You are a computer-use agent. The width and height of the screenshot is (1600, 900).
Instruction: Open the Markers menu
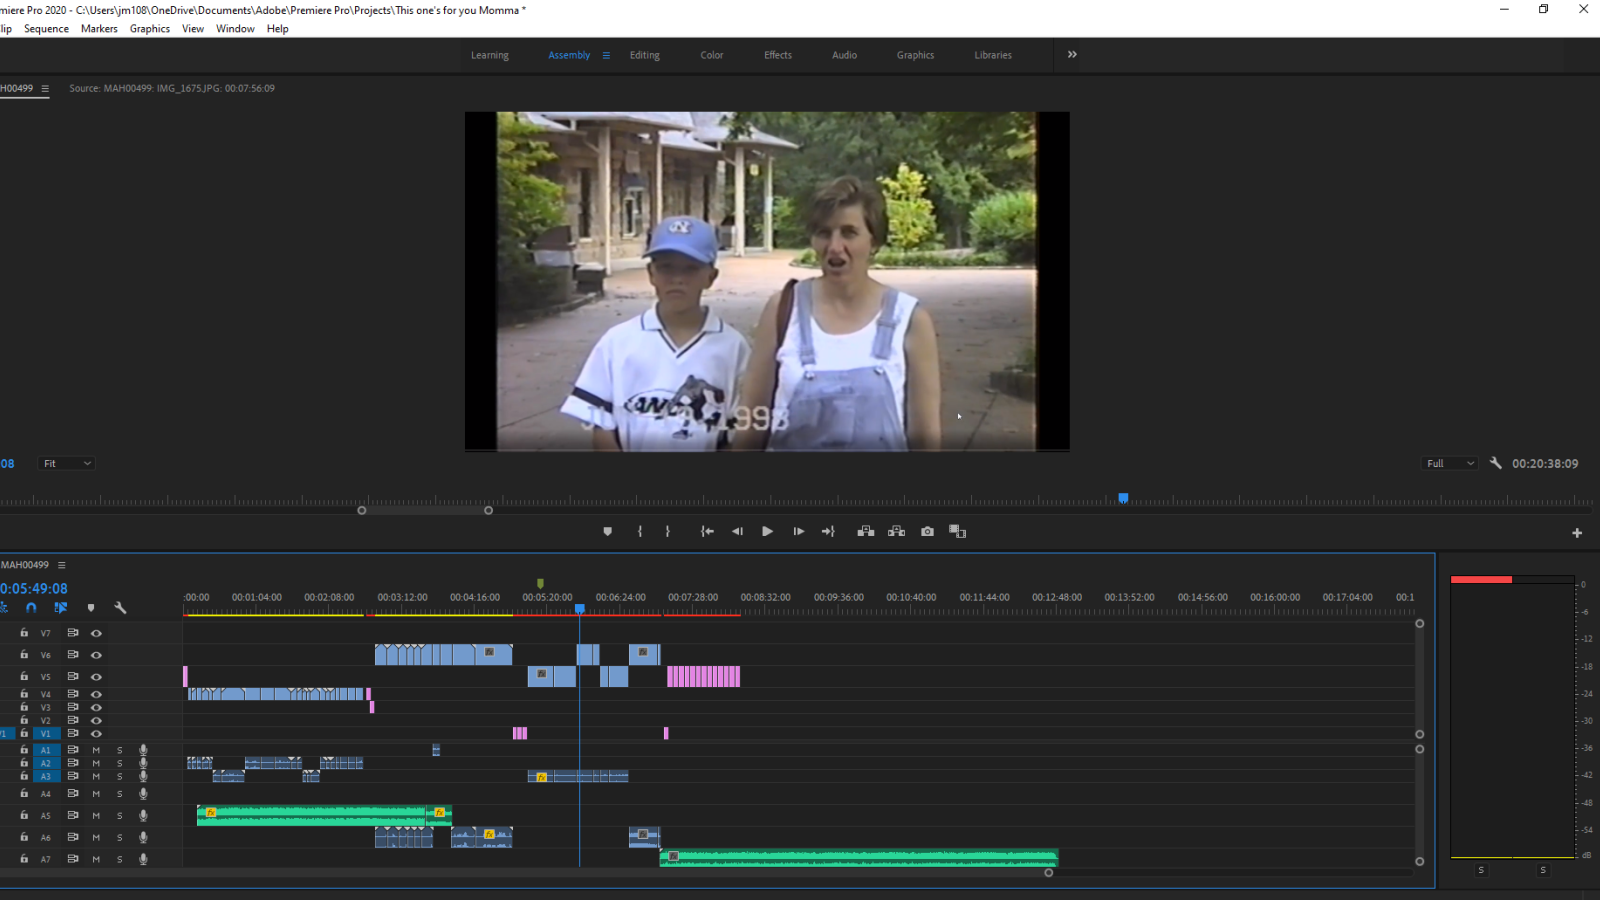point(99,29)
